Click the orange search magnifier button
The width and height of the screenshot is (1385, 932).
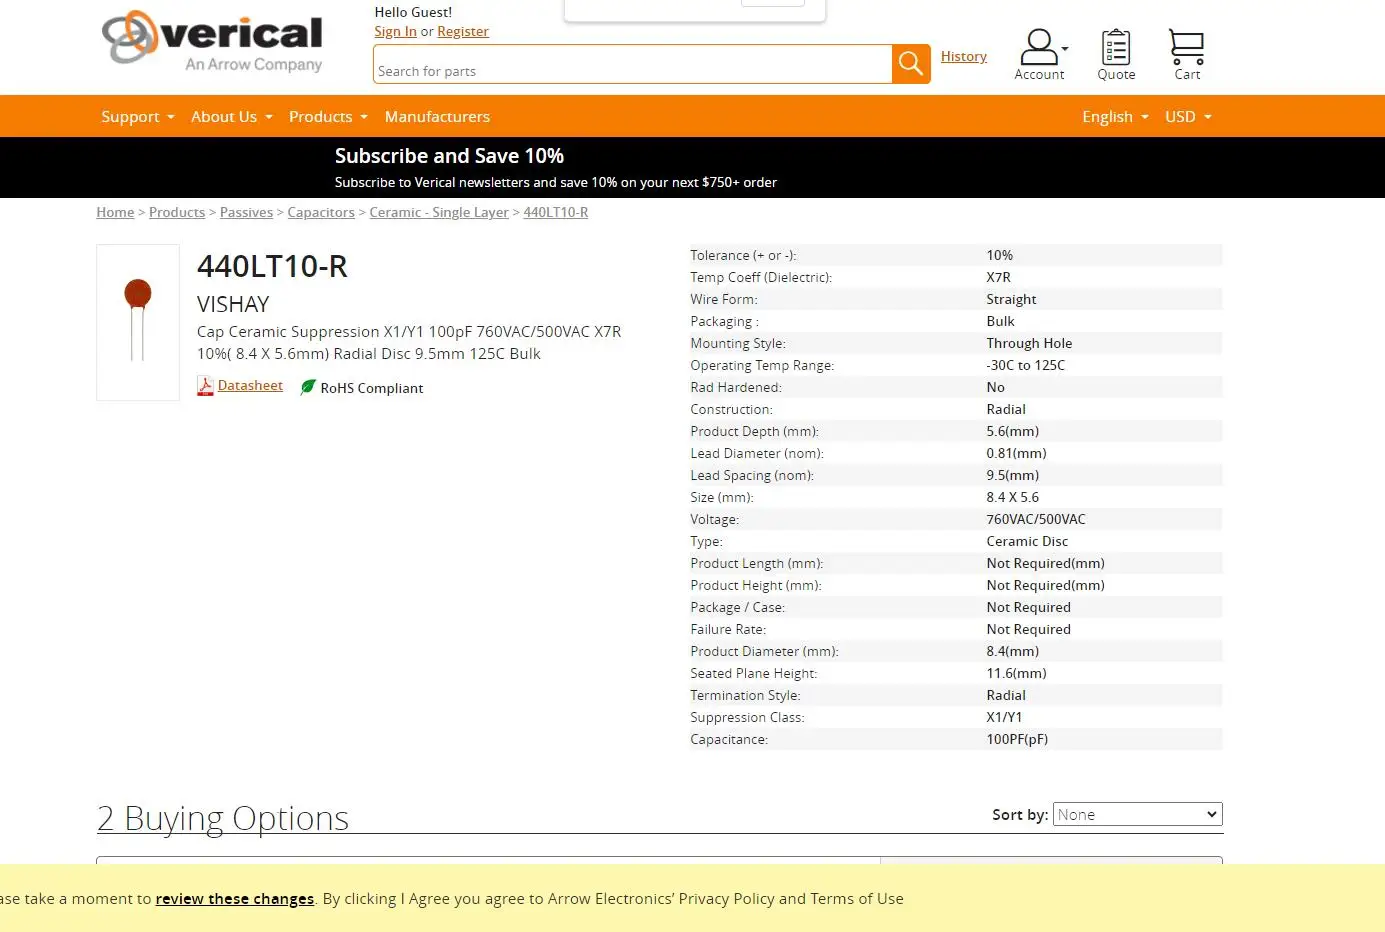[x=911, y=64]
